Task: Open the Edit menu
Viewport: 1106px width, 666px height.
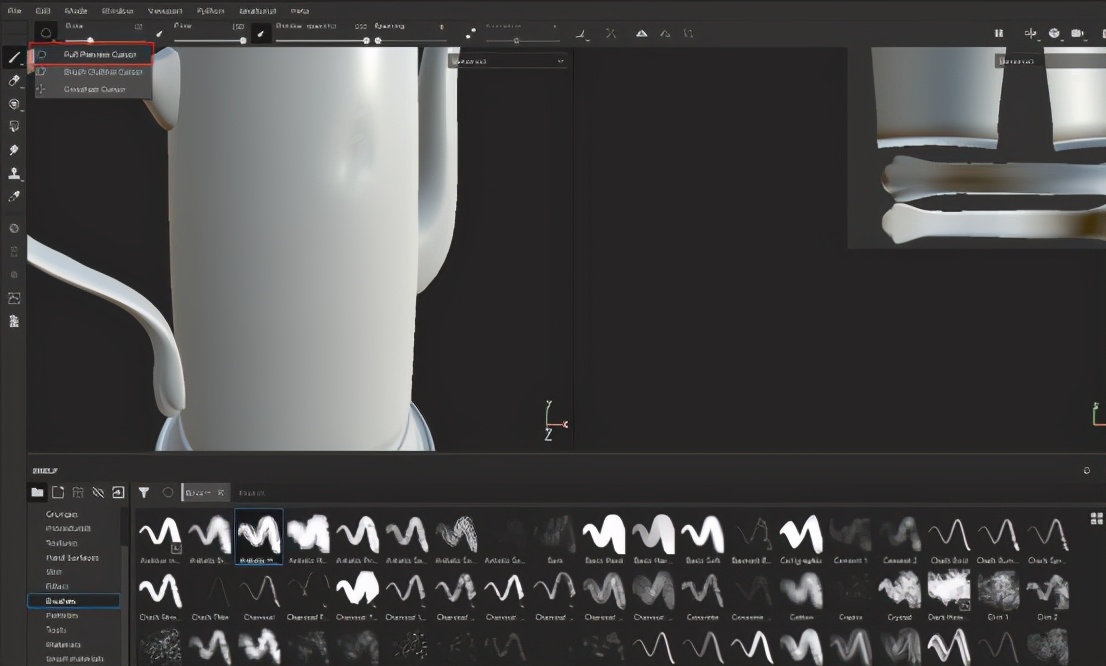Action: coord(43,11)
